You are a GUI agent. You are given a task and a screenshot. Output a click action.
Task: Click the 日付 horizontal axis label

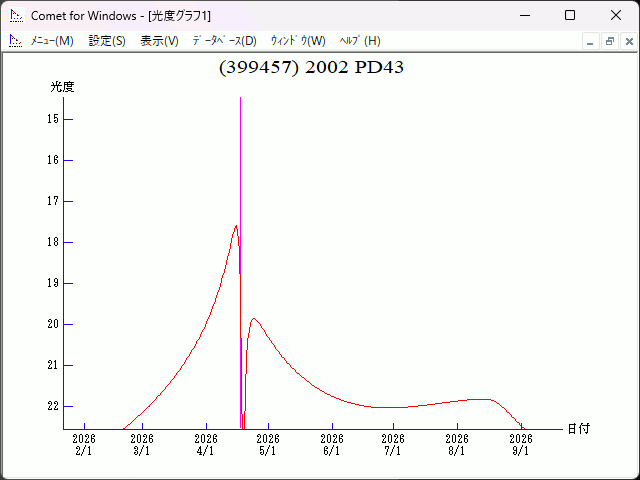(578, 429)
